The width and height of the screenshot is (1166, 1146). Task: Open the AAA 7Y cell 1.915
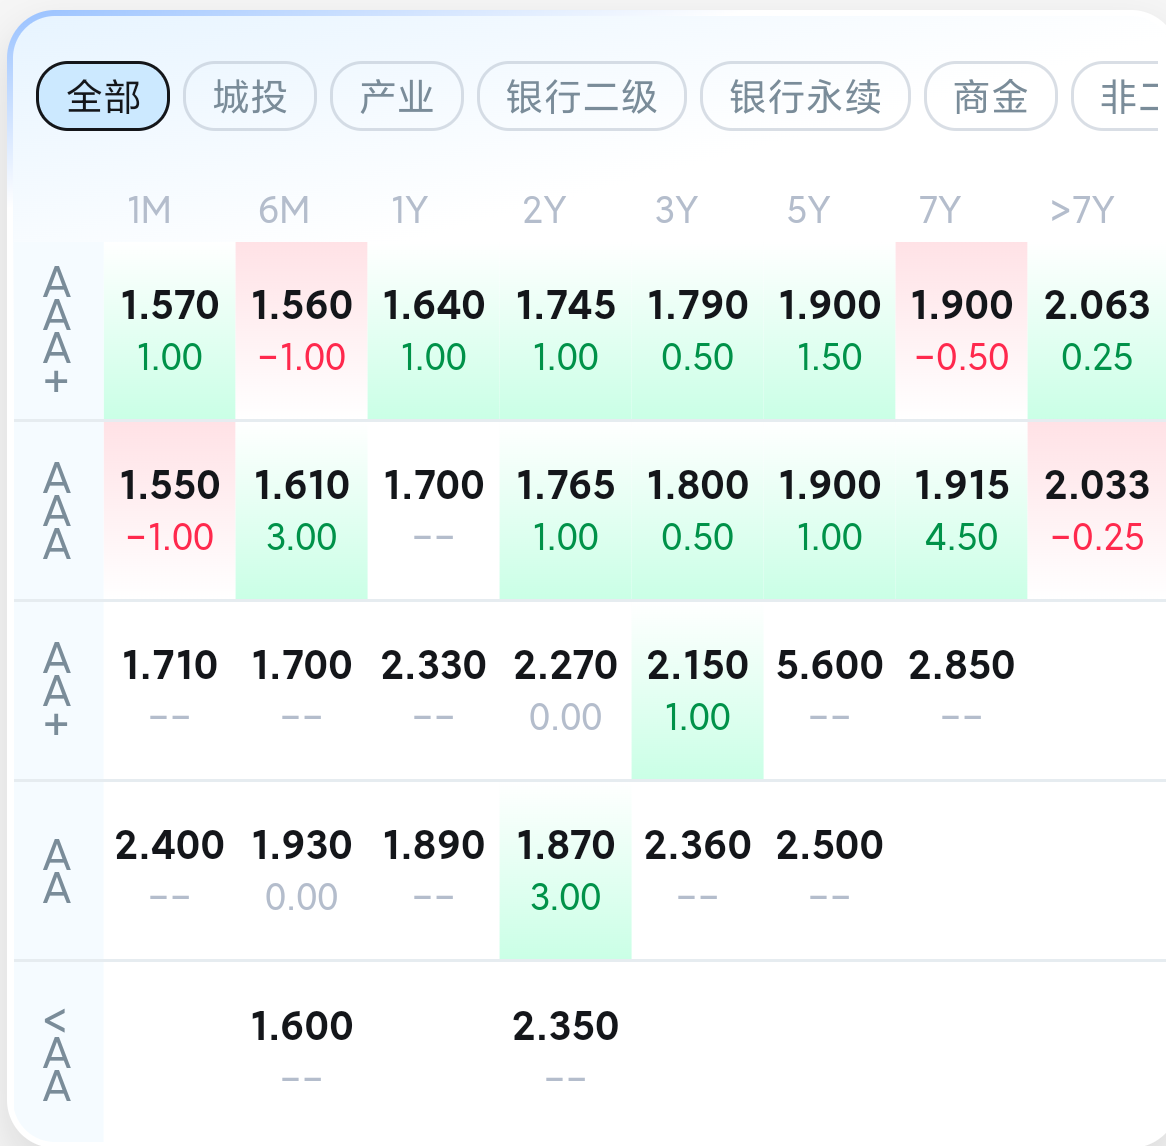[x=962, y=511]
